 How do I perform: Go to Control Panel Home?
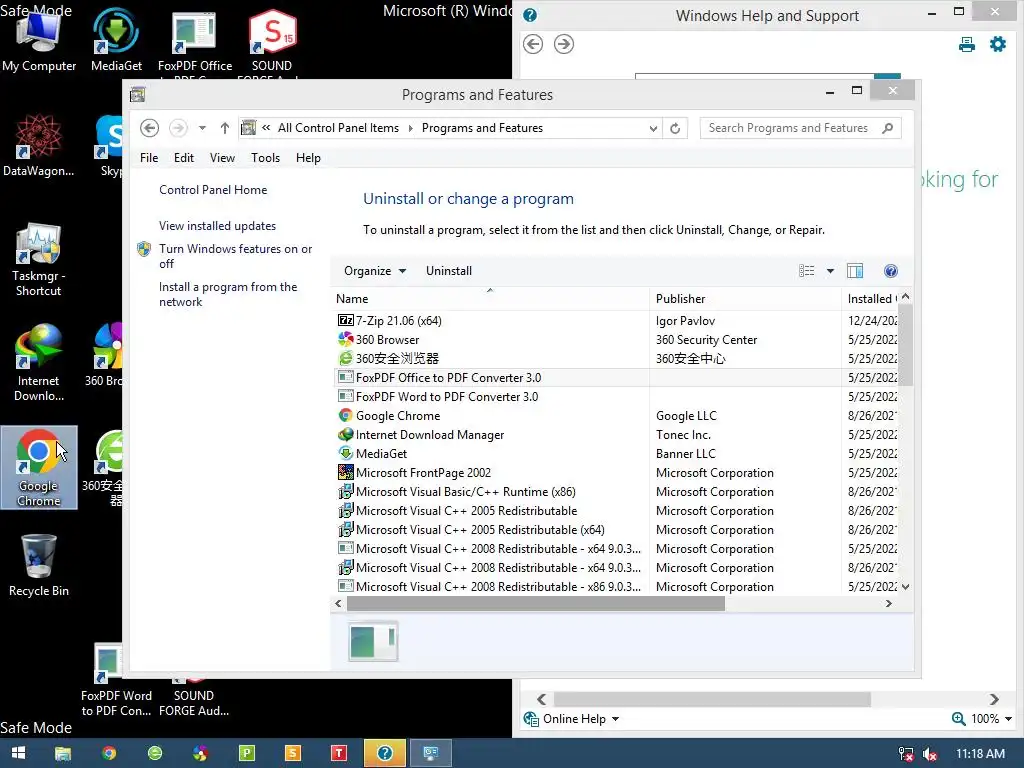coord(213,190)
